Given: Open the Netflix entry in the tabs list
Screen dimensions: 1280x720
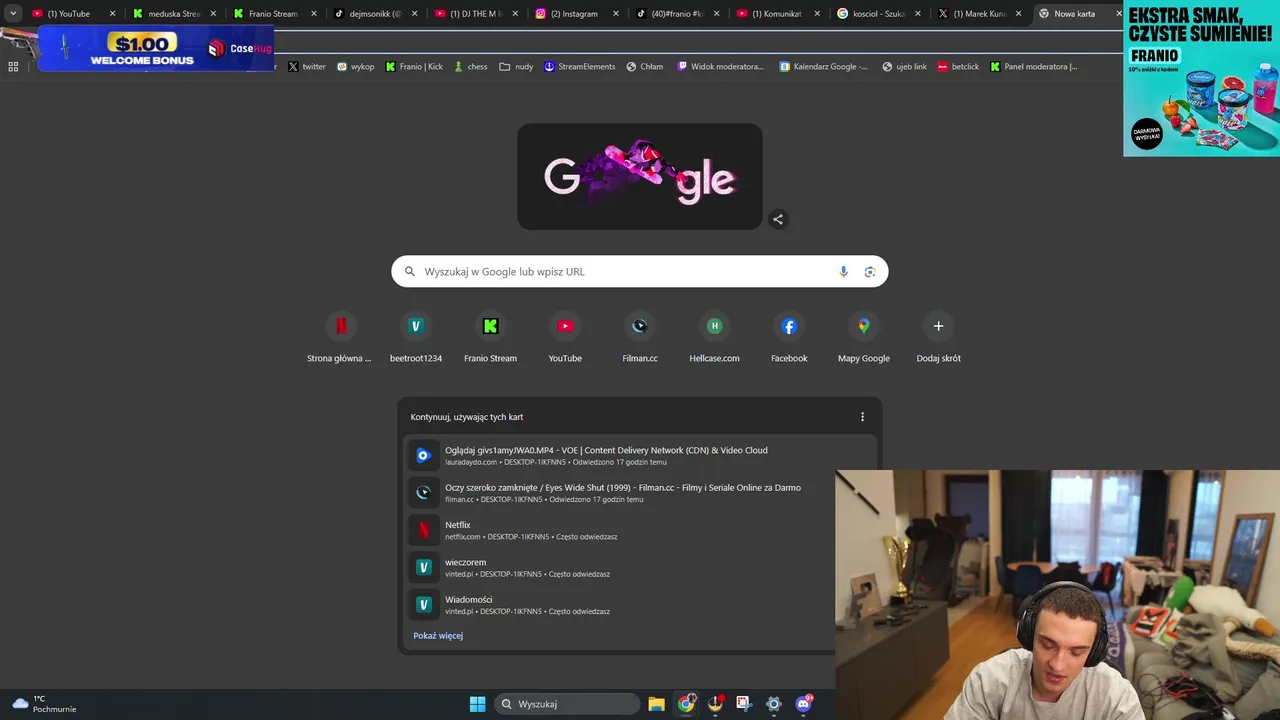Looking at the screenshot, I should pyautogui.click(x=640, y=530).
